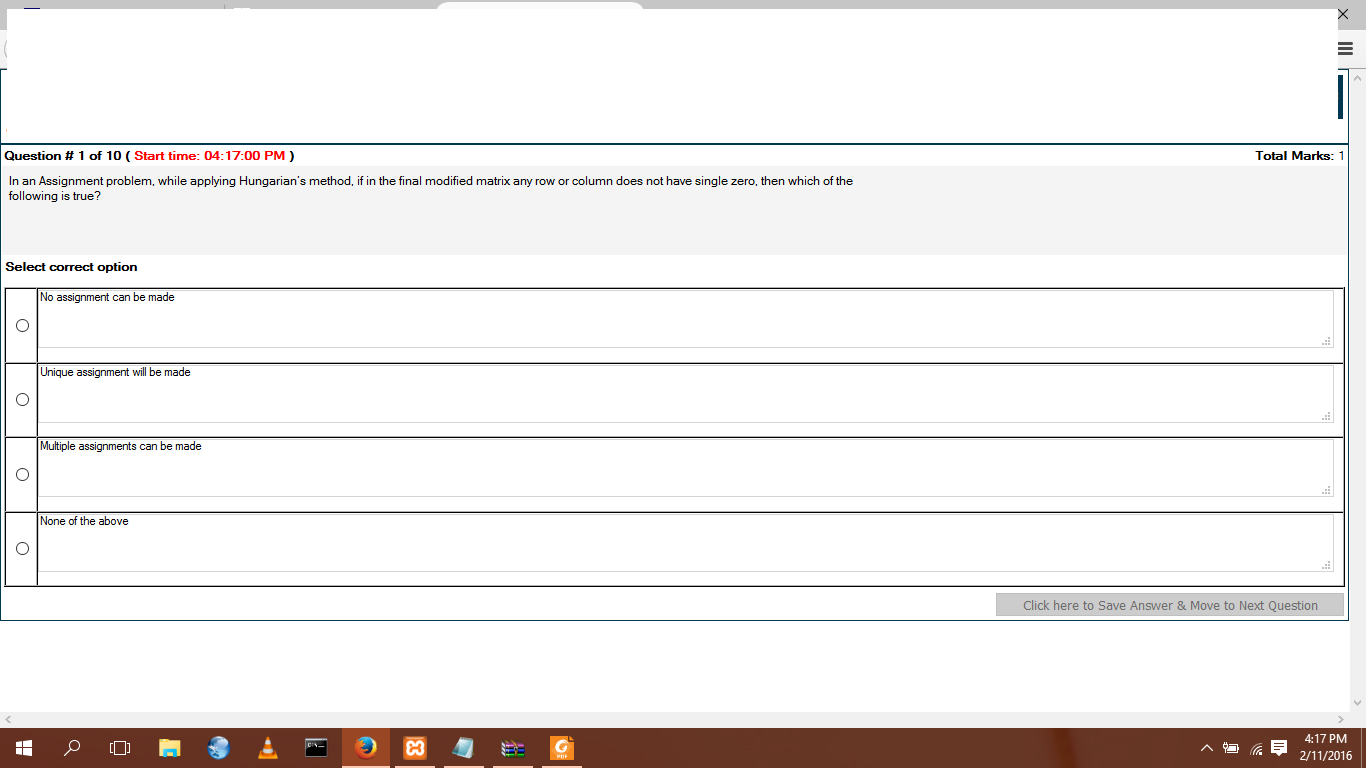Click Save Answer & Move to Next Question

[1169, 605]
